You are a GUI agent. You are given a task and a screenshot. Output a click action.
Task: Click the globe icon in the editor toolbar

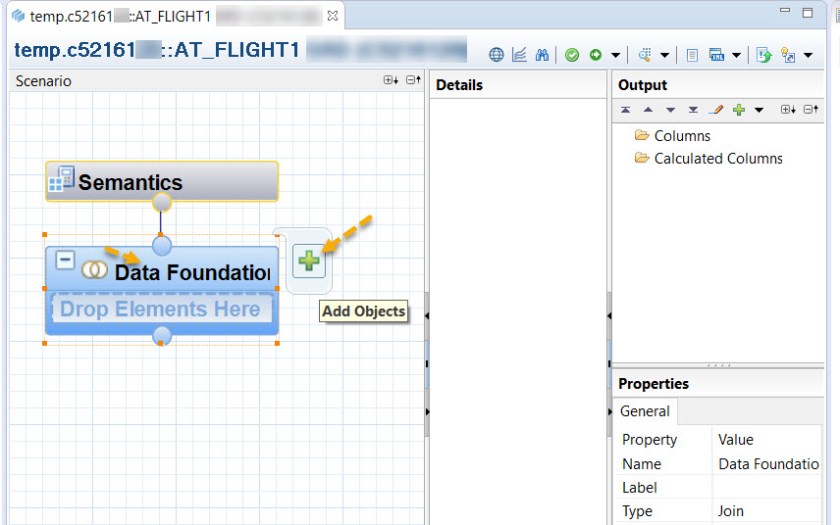pyautogui.click(x=496, y=55)
